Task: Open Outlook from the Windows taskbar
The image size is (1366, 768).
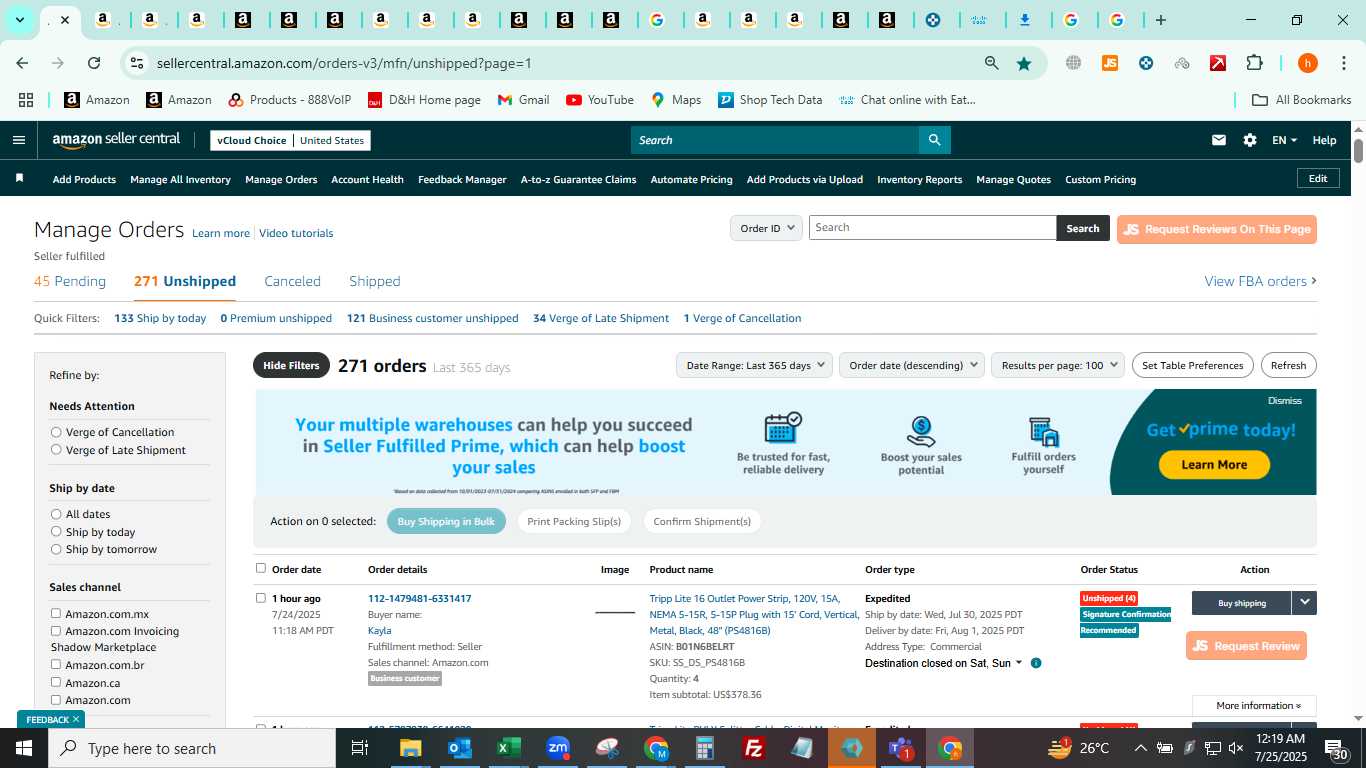Action: [x=460, y=748]
